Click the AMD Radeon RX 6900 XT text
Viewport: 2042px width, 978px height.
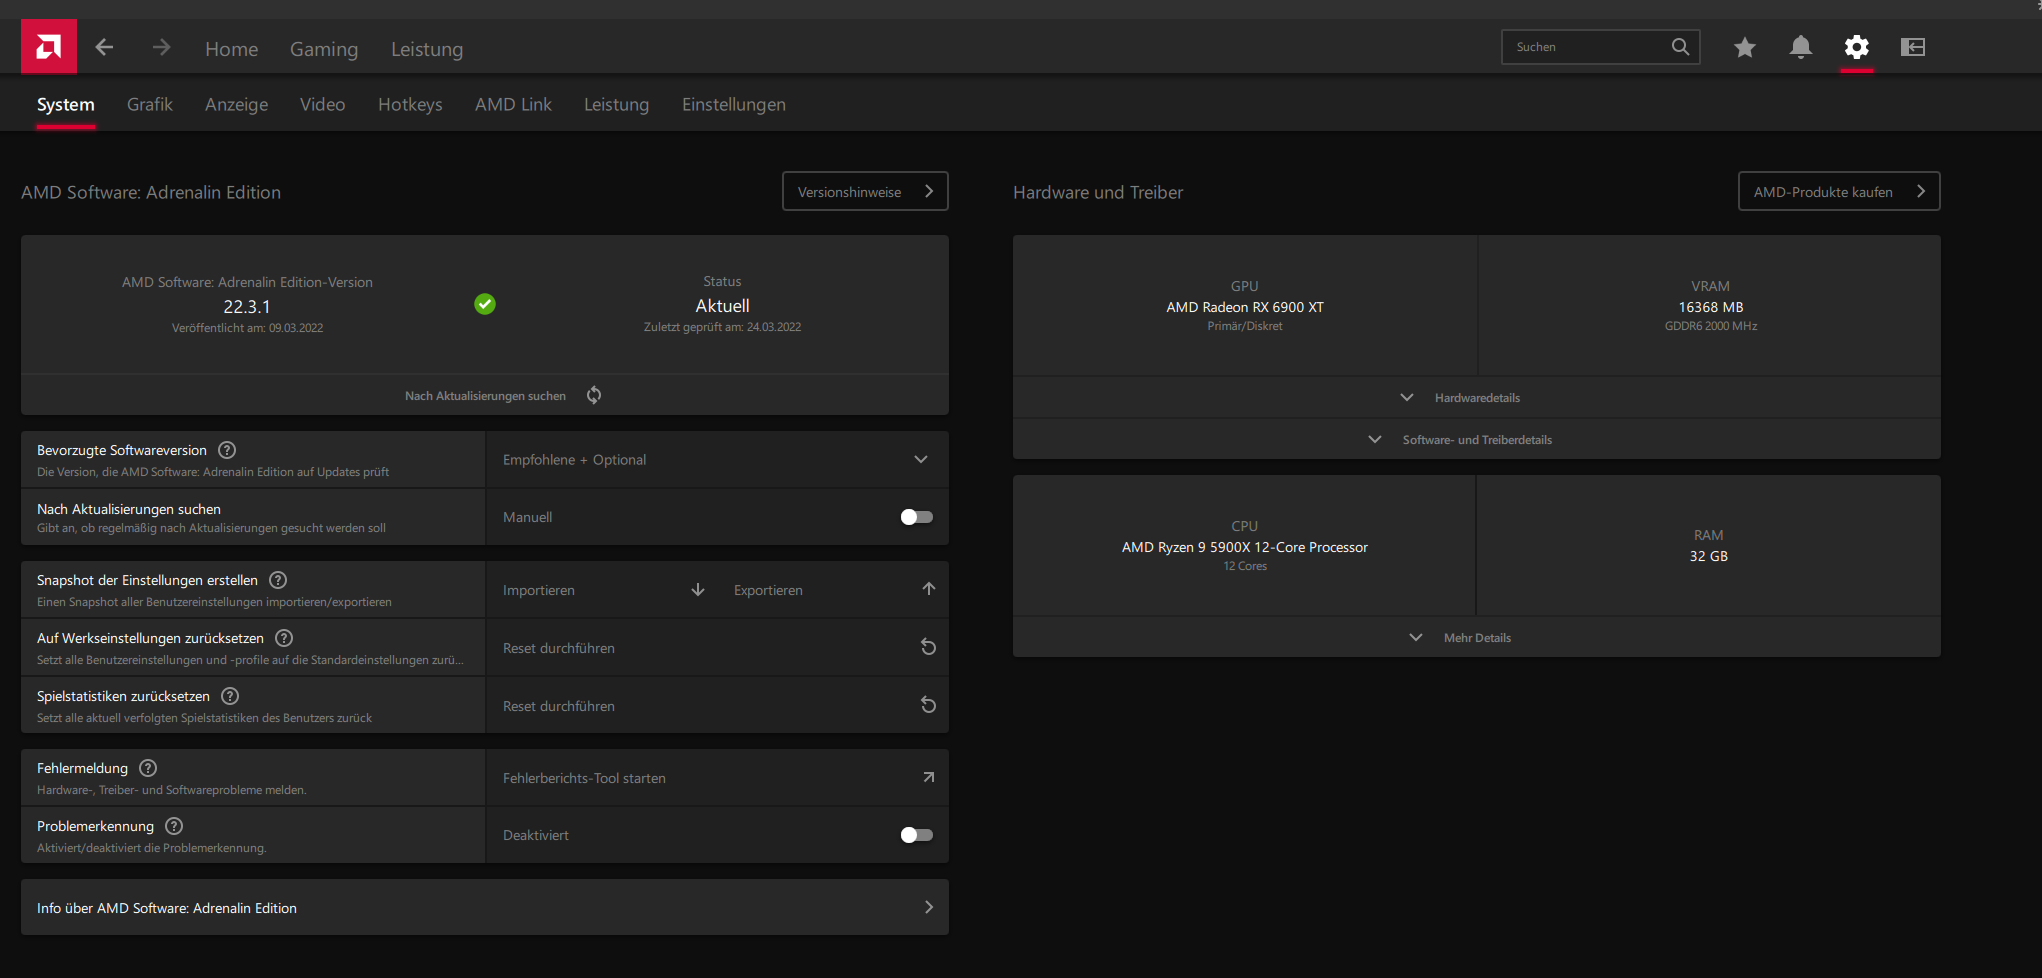click(1245, 307)
